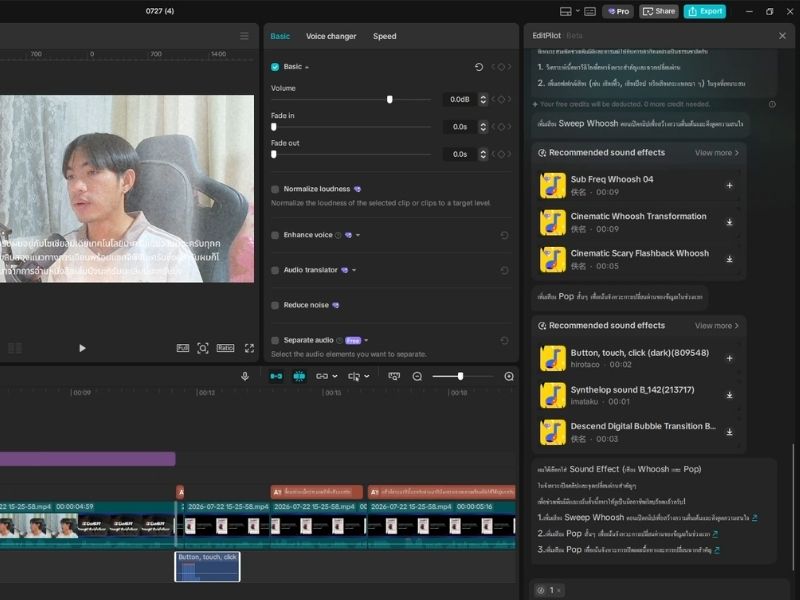Click the microphone record voiceover icon

pyautogui.click(x=245, y=377)
